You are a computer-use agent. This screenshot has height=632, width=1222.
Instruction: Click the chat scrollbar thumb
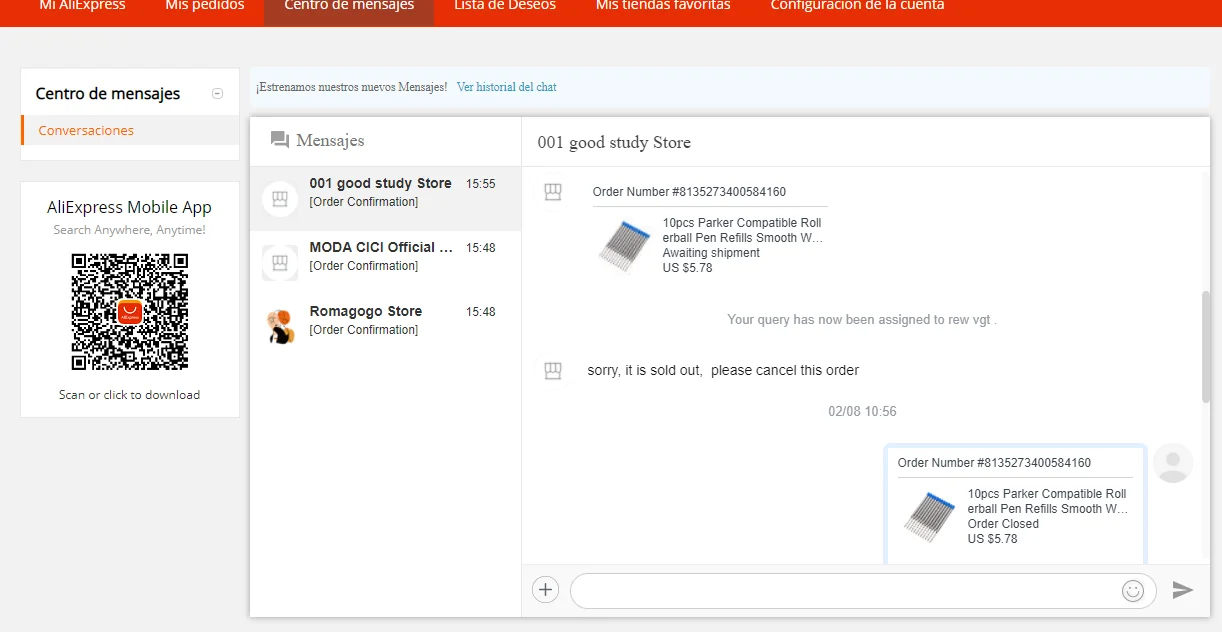[1205, 347]
